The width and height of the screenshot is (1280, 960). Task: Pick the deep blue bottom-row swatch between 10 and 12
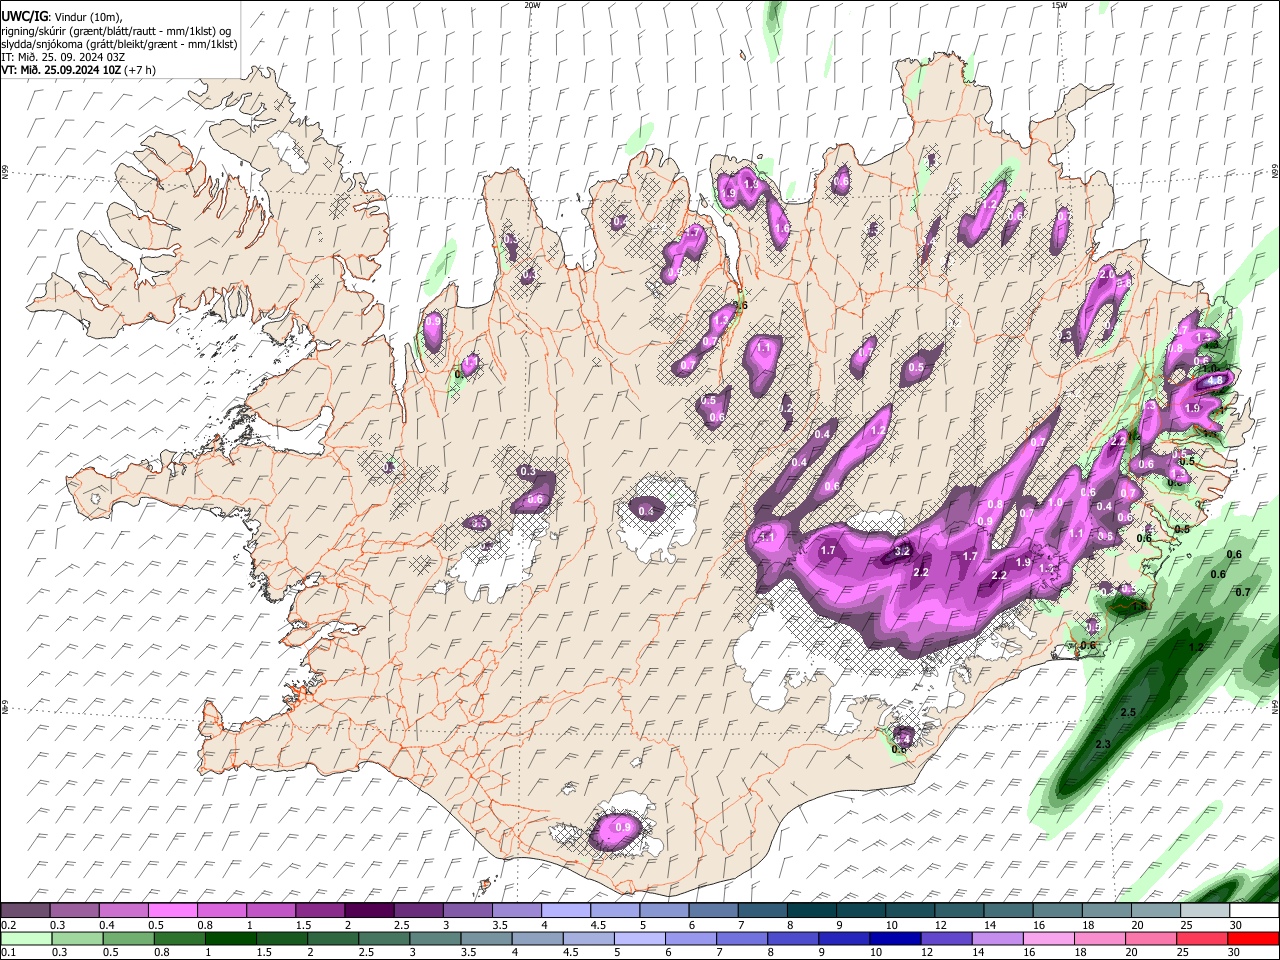pos(893,939)
